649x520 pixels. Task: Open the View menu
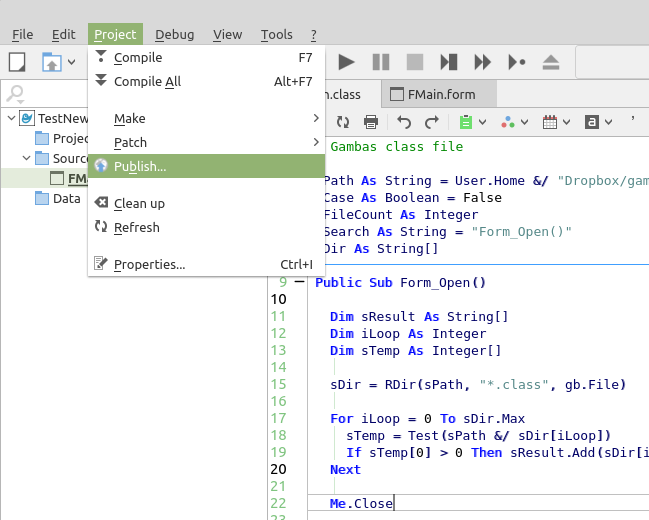227,34
